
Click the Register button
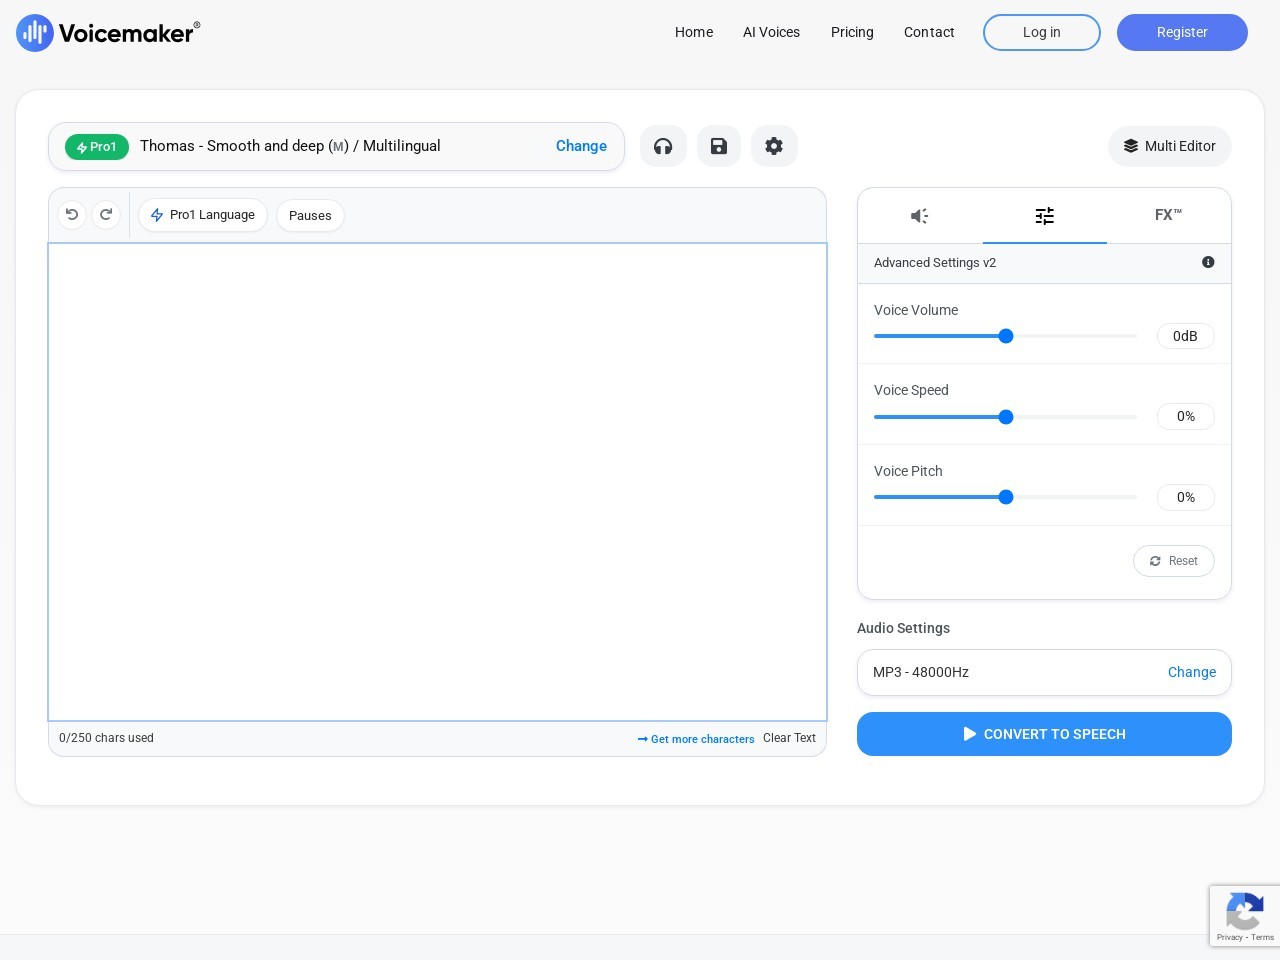point(1182,32)
